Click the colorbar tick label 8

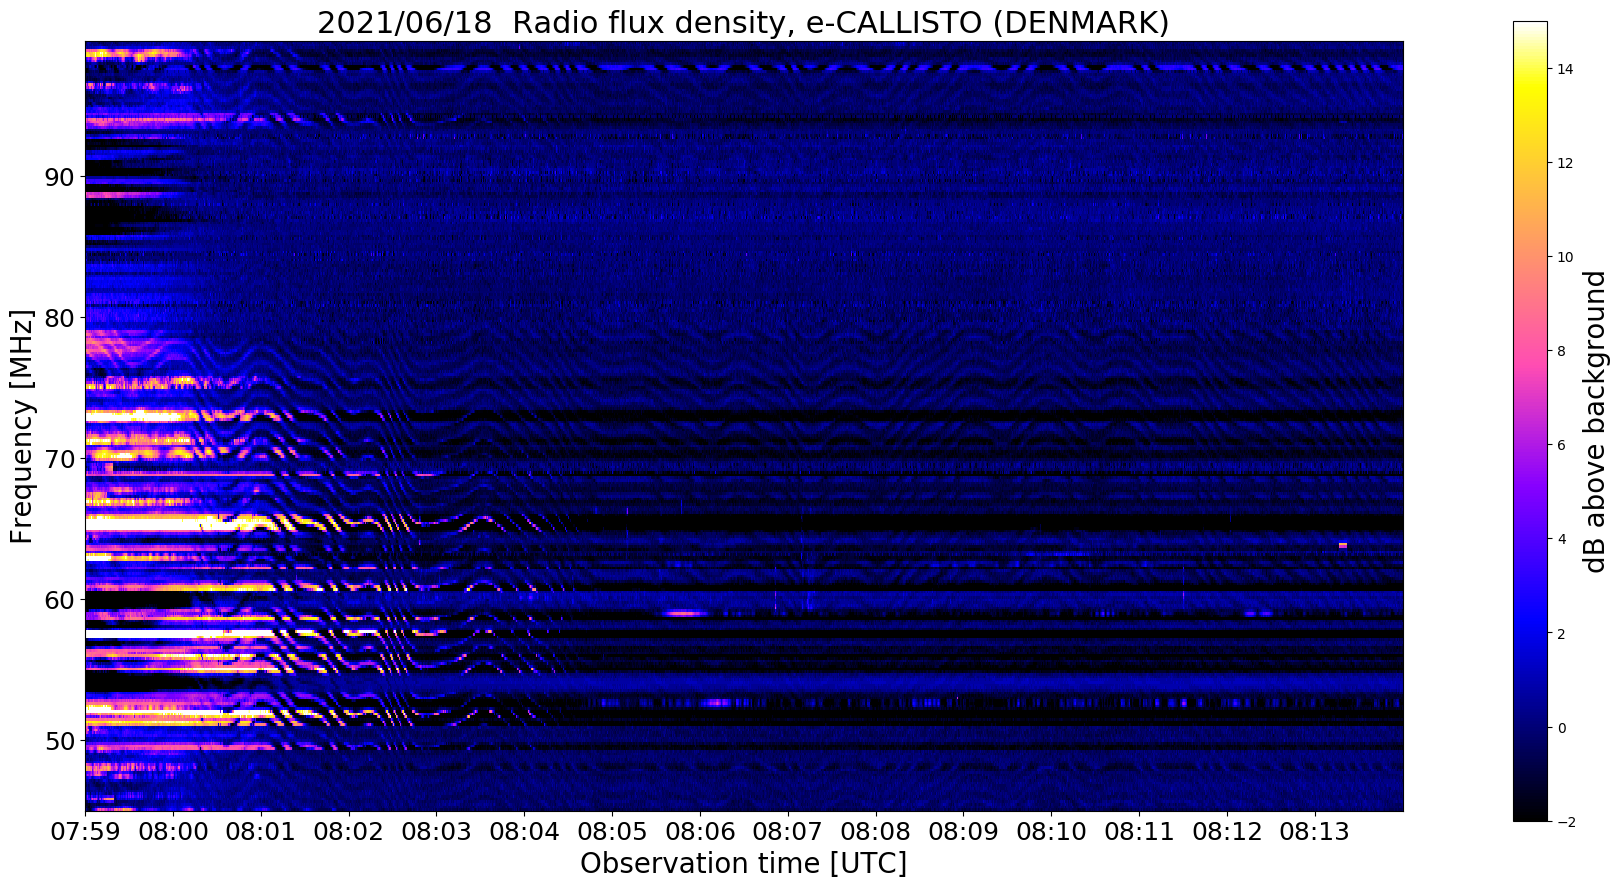(1560, 351)
